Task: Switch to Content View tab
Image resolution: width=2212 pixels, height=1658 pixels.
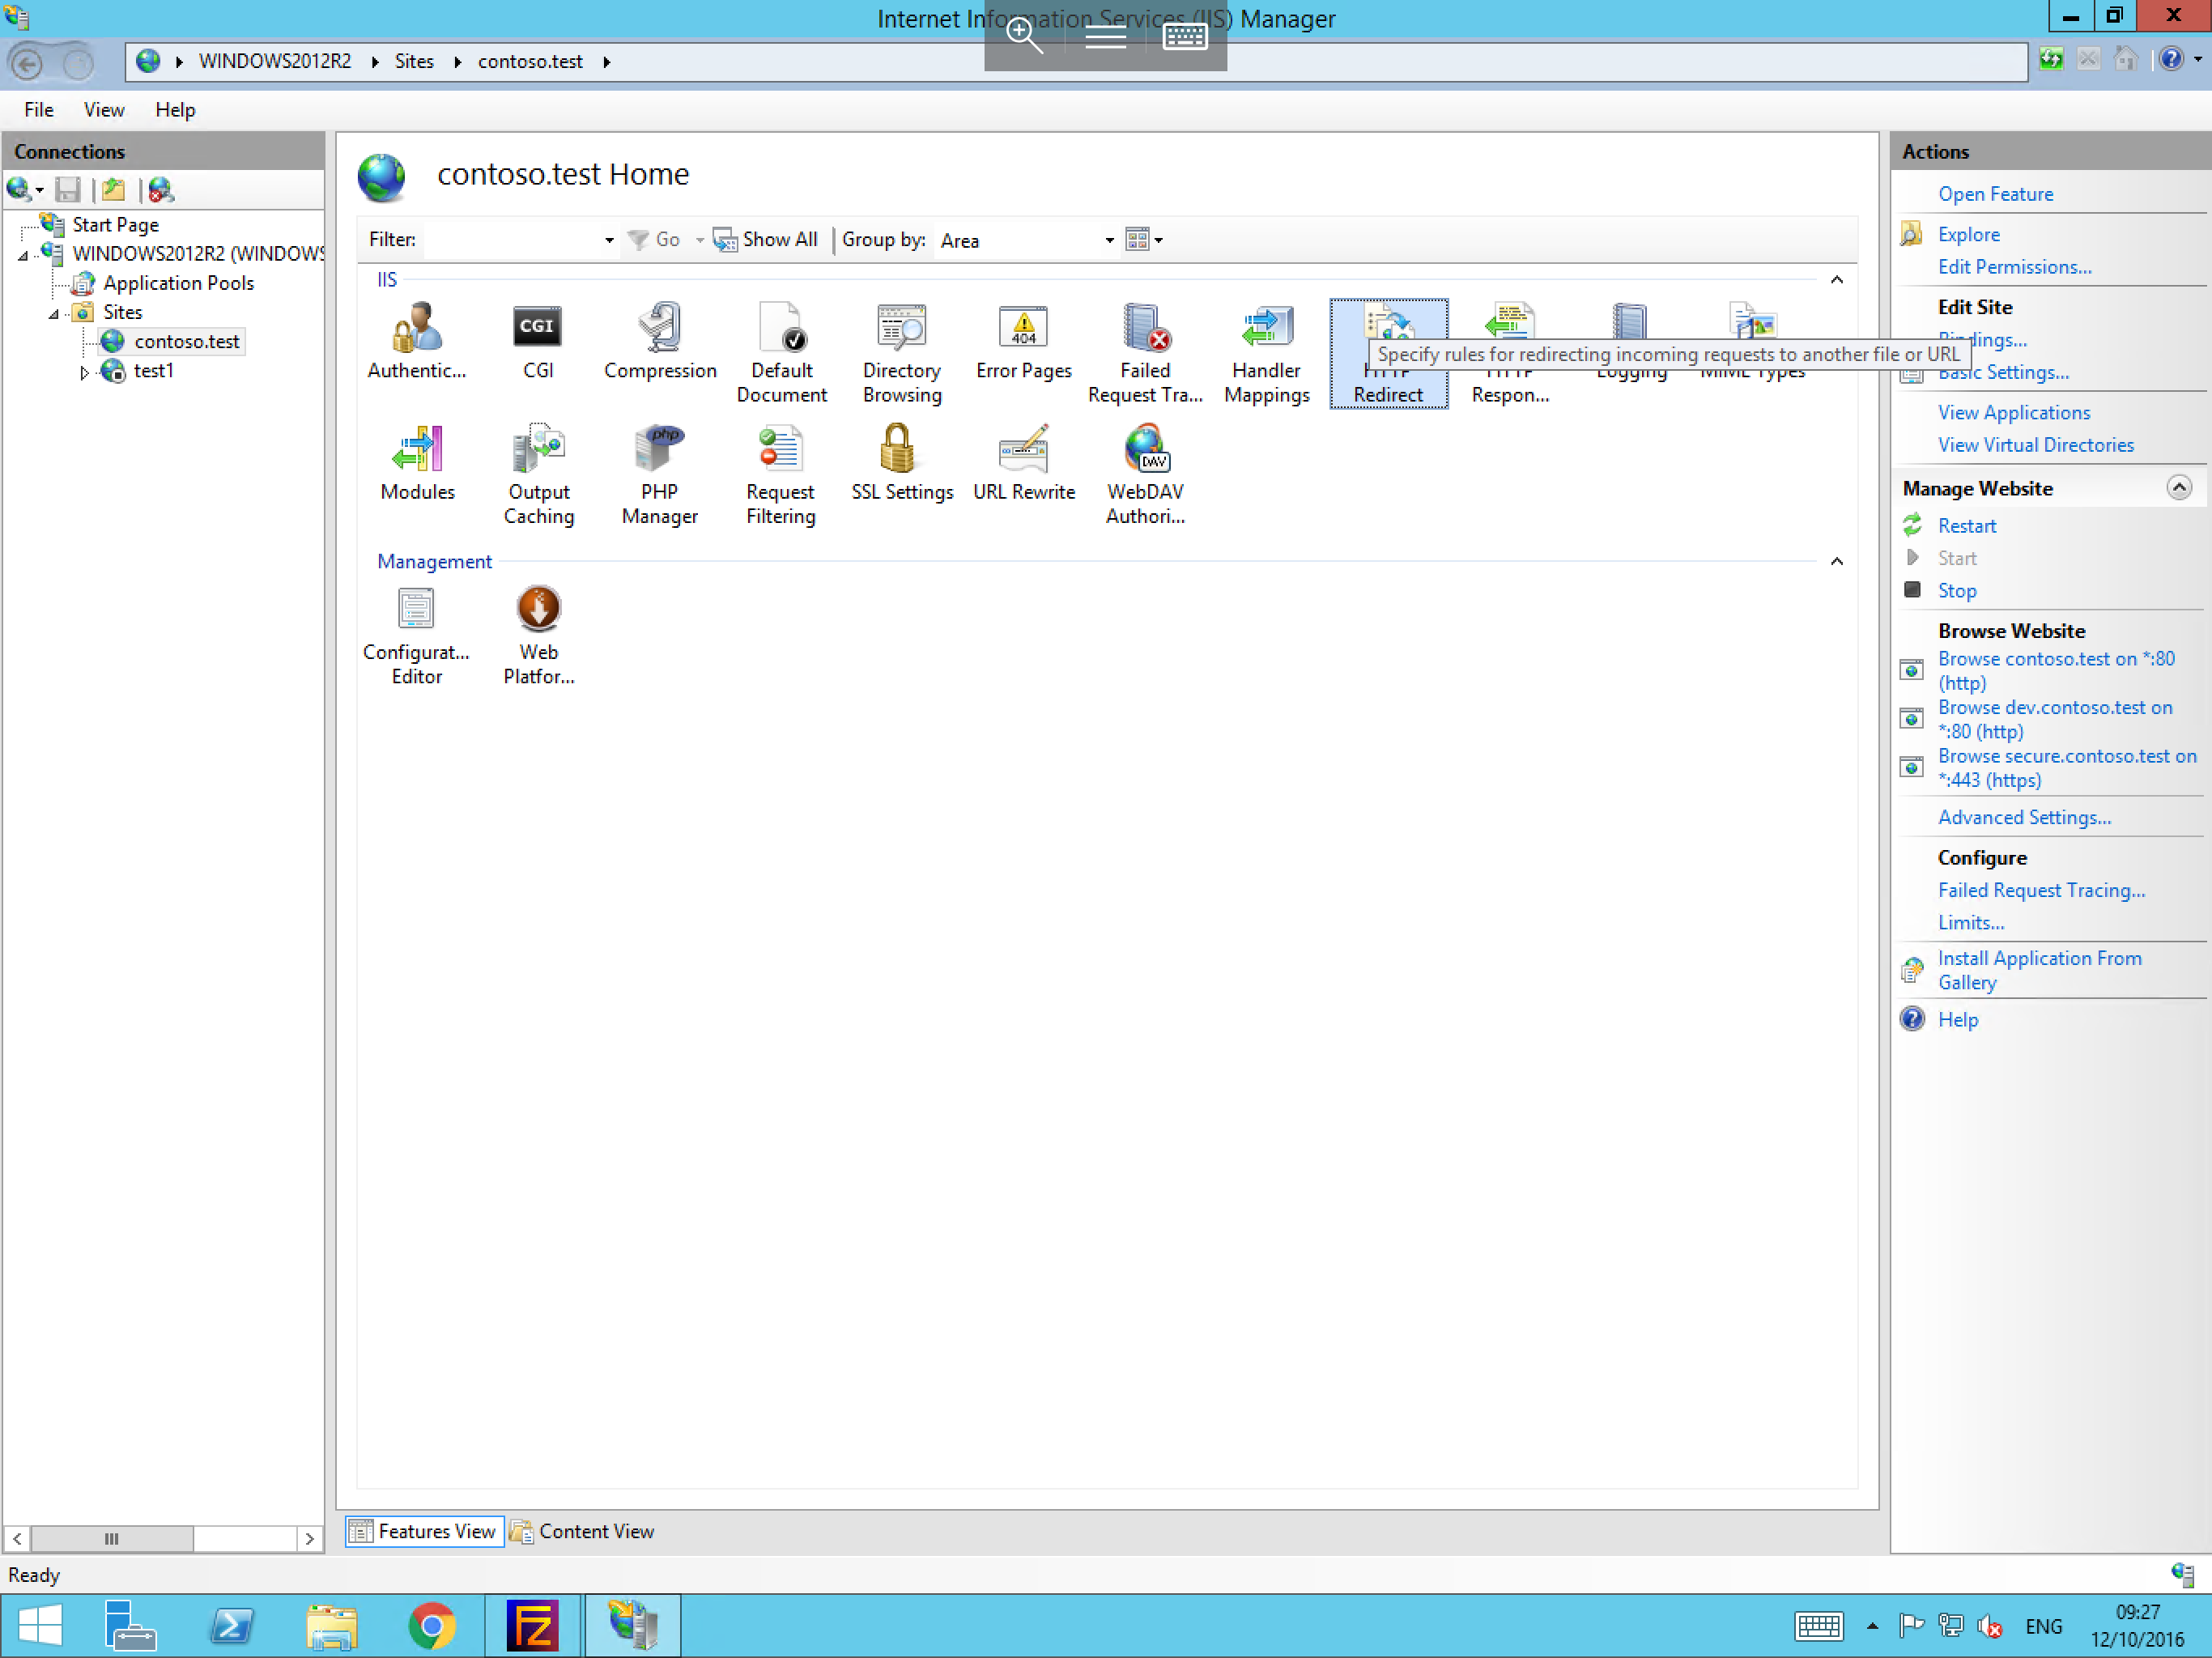Action: pos(582,1531)
